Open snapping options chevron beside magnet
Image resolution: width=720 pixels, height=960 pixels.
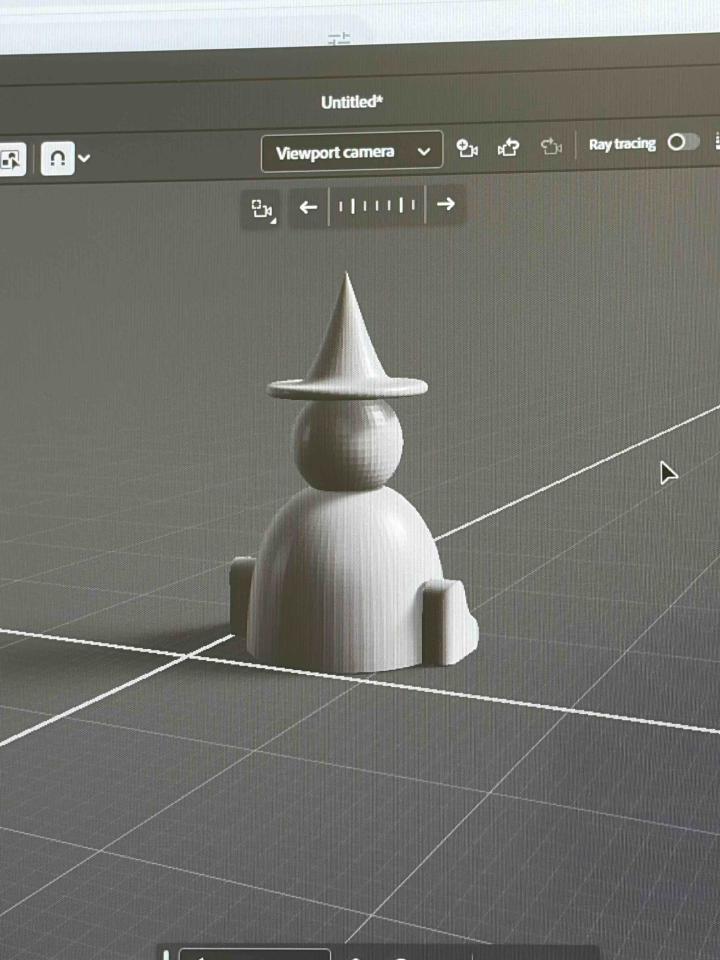(x=84, y=158)
